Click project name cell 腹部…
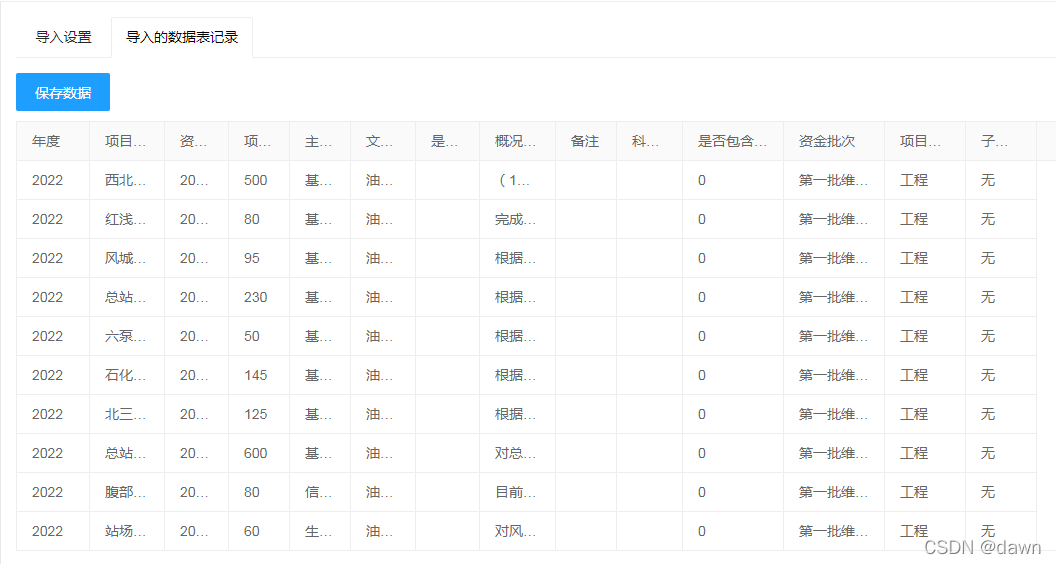 click(x=125, y=493)
